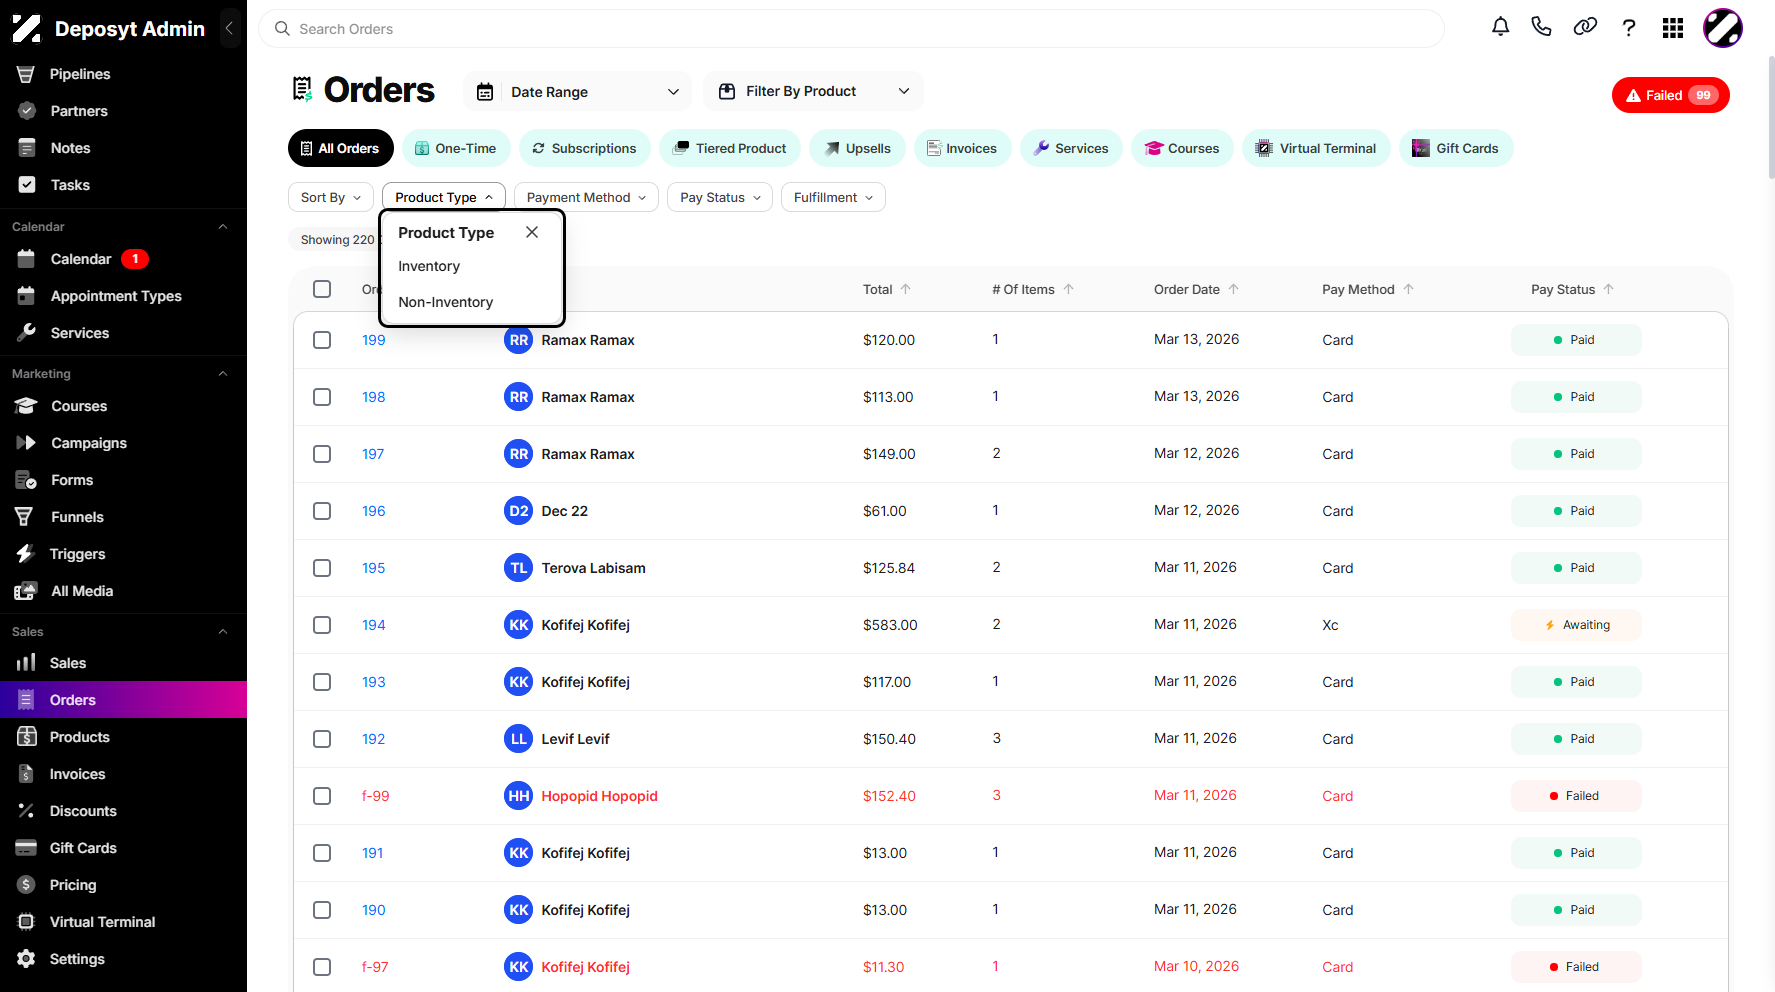The image size is (1775, 992).
Task: Collapse sidebar with the chevron arrow
Action: 229,28
